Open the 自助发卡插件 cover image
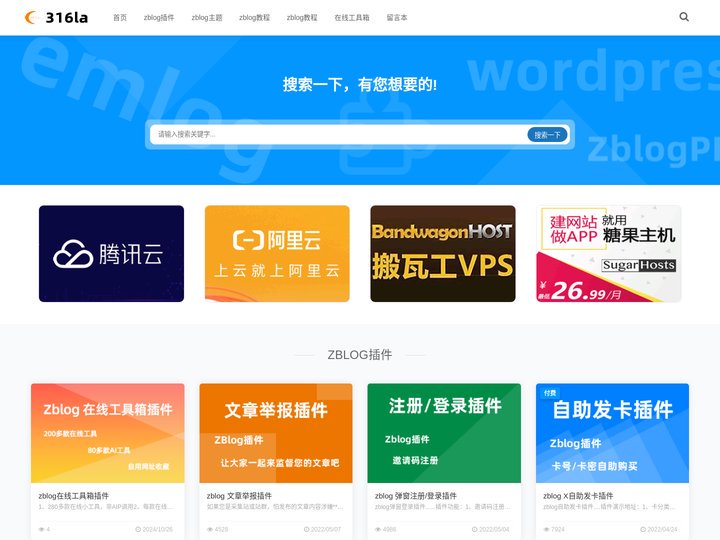This screenshot has width=720, height=540. coord(612,433)
